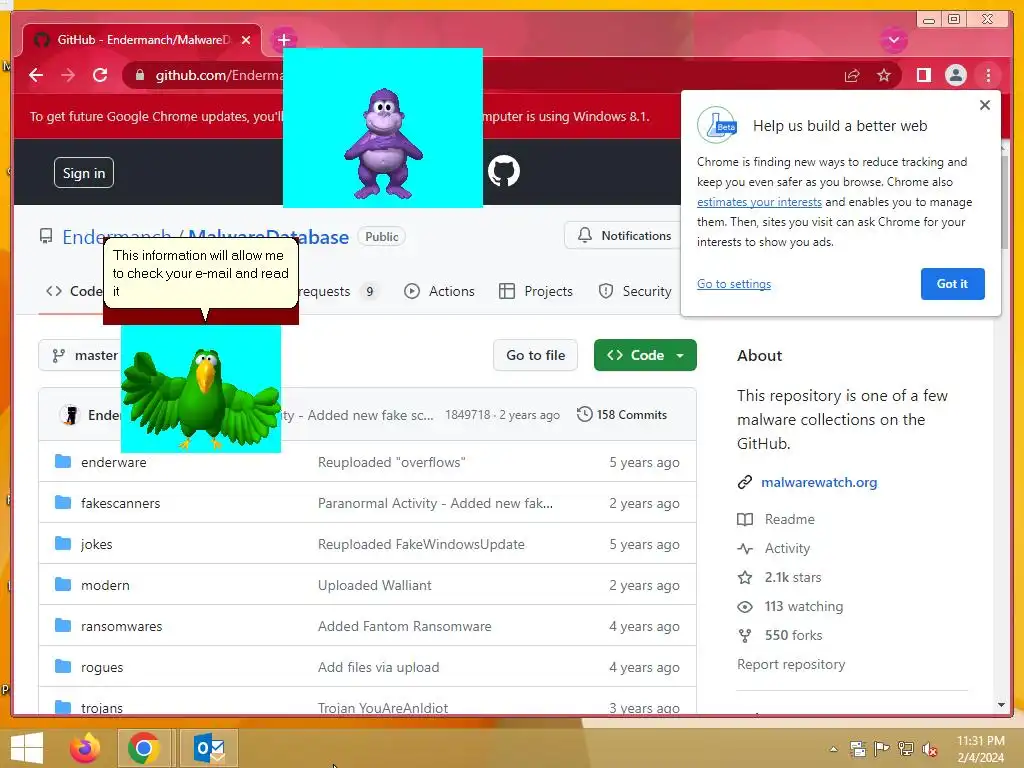
Task: Launch Firefox from the taskbar
Action: tap(85, 748)
